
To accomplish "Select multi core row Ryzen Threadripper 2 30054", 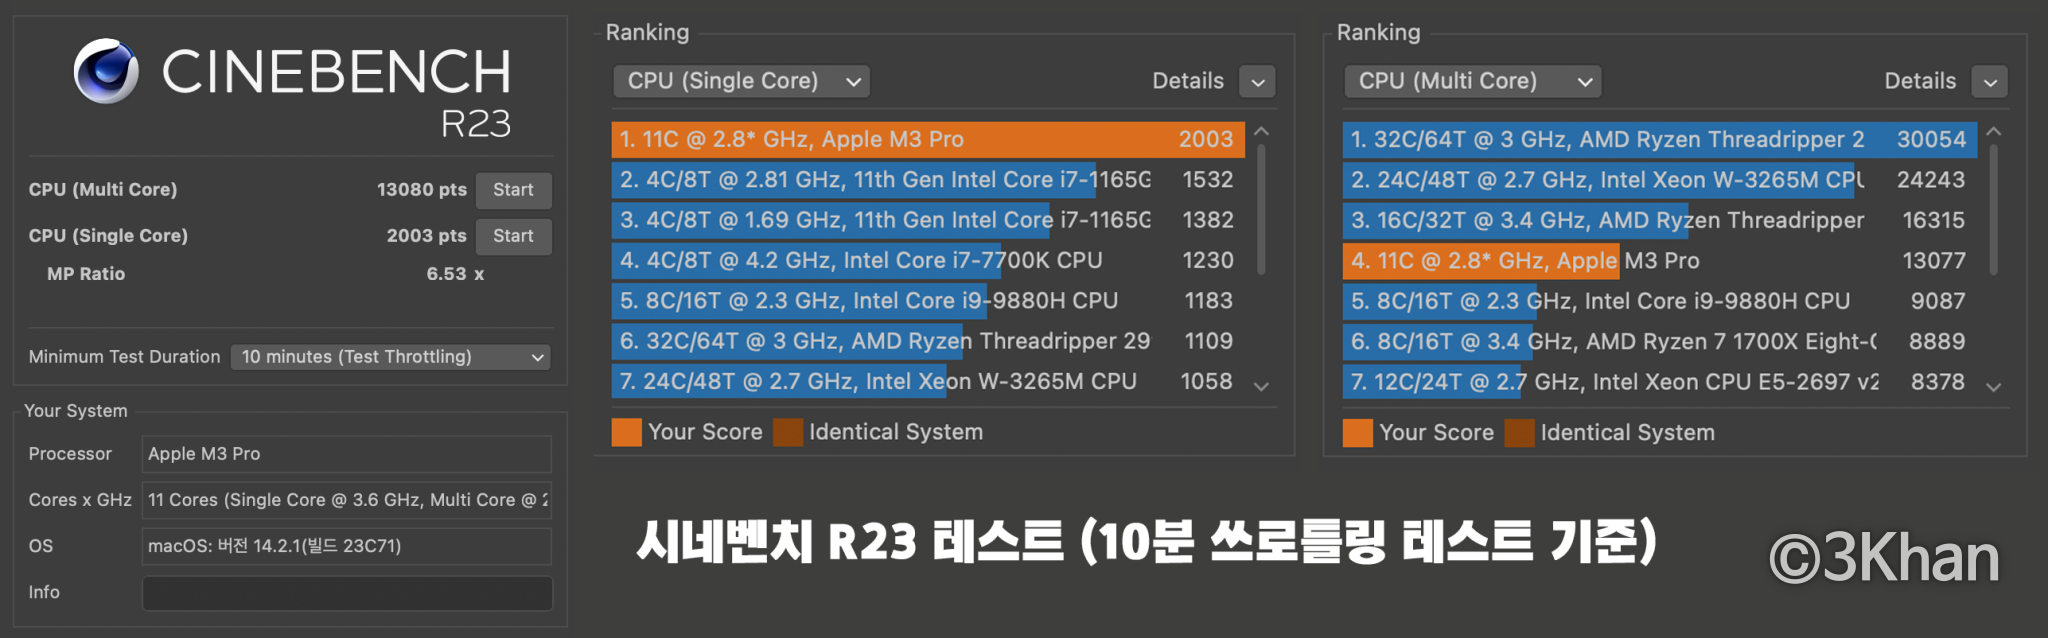I will pyautogui.click(x=1660, y=140).
